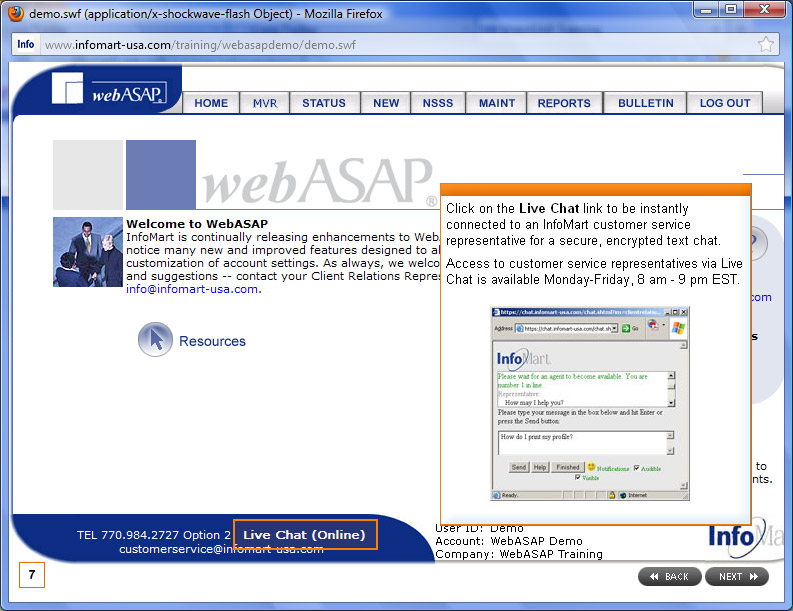Maximize the Firefox window
The height and width of the screenshot is (611, 793).
pyautogui.click(x=731, y=9)
